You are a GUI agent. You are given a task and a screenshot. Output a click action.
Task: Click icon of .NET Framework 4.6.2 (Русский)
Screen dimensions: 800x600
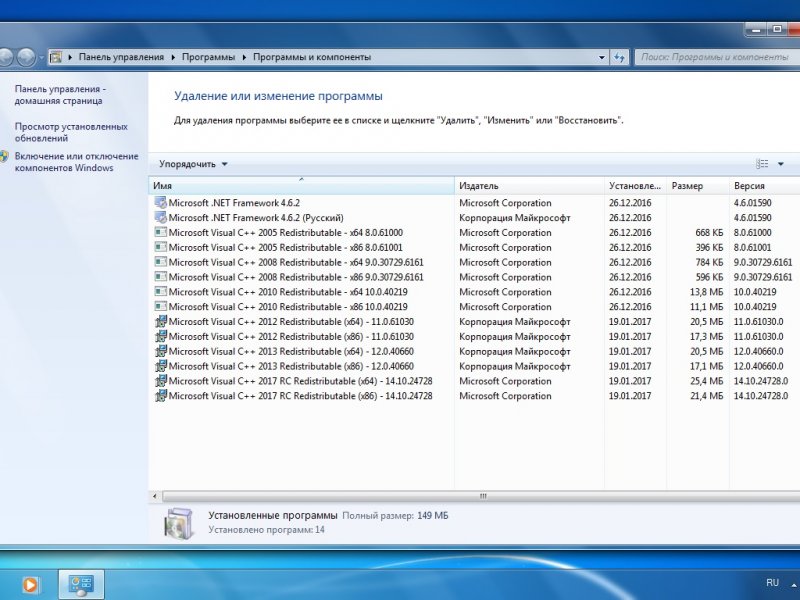coord(160,217)
